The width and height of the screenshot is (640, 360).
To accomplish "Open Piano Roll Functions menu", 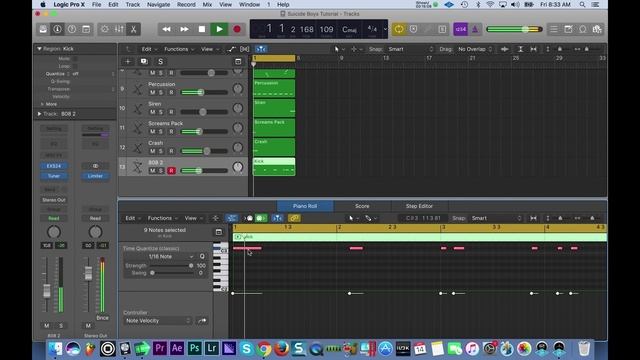I will [162, 218].
